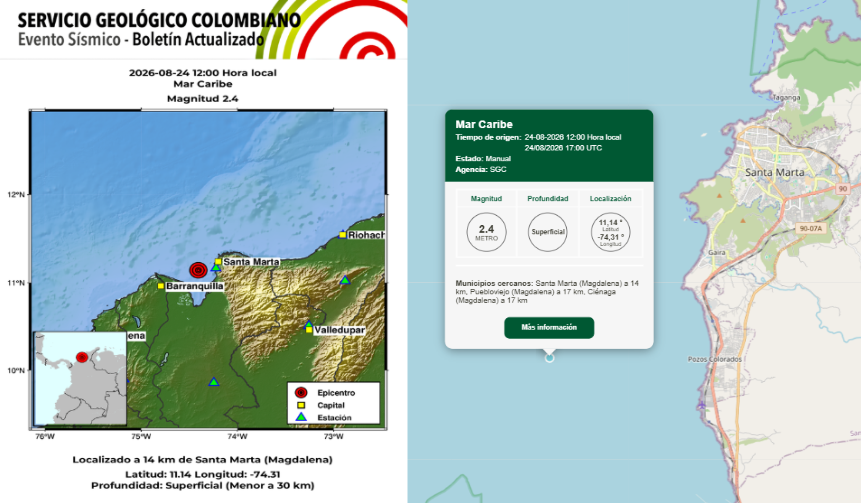Select the yellow capital square at Barranquilla
This screenshot has height=503, width=861.
click(161, 286)
